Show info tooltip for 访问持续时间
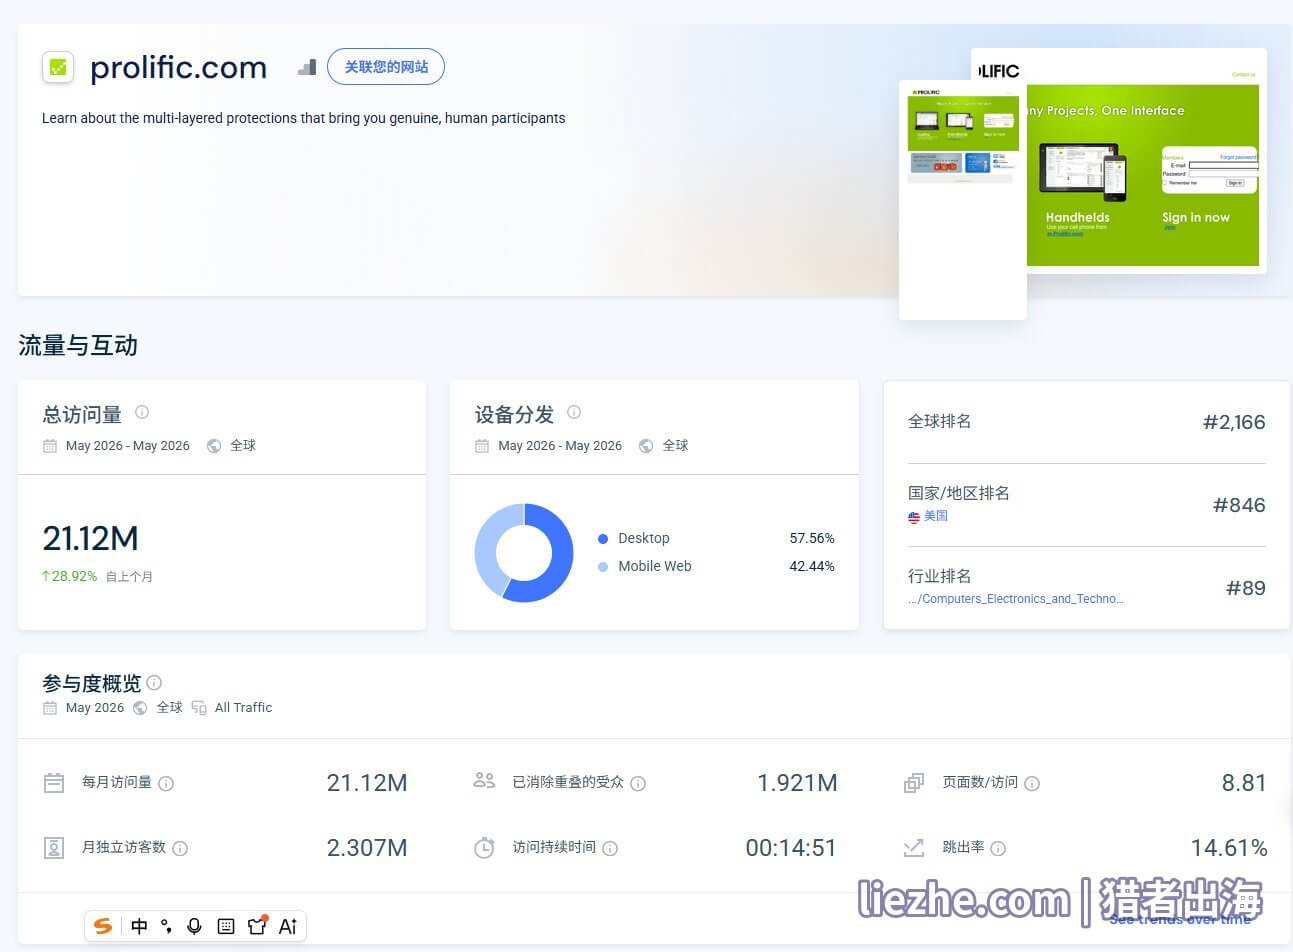Screen dimensions: 1293x952 (610, 849)
